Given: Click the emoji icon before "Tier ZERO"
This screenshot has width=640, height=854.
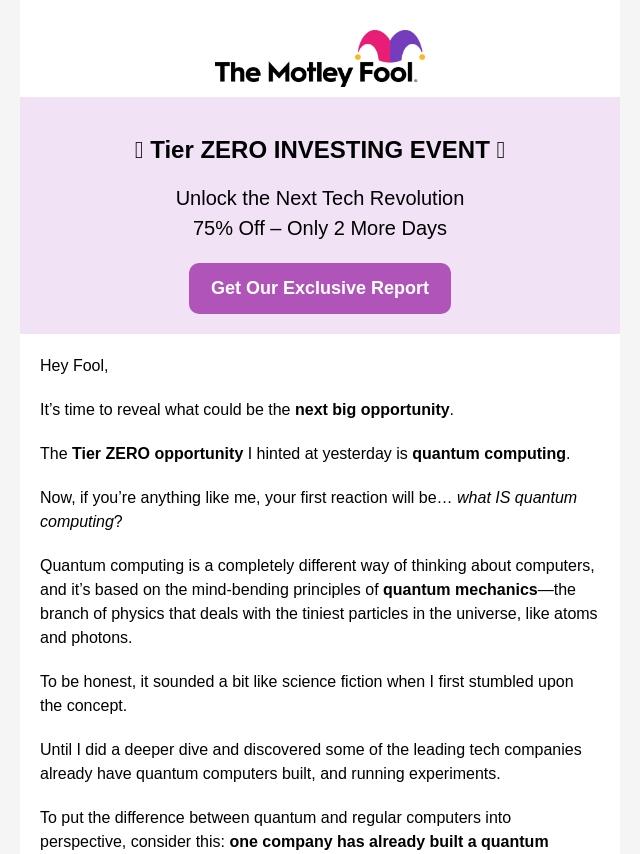Looking at the screenshot, I should (x=139, y=150).
